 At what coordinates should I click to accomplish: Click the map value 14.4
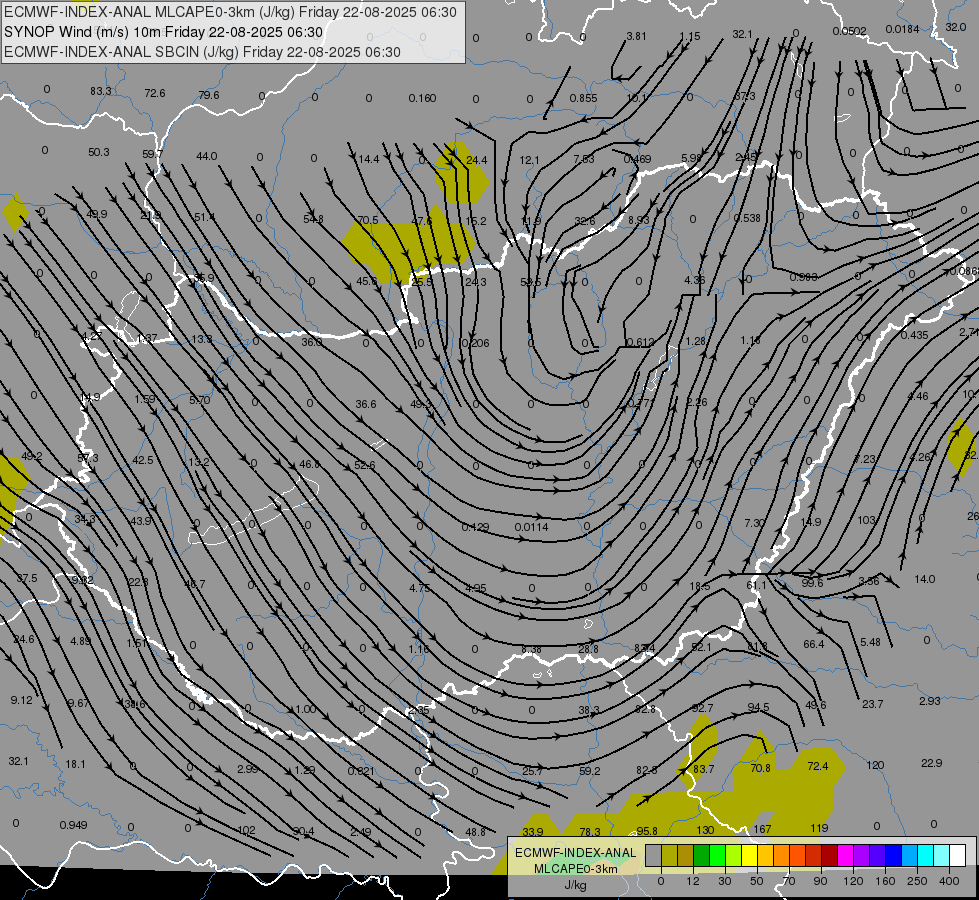click(368, 159)
